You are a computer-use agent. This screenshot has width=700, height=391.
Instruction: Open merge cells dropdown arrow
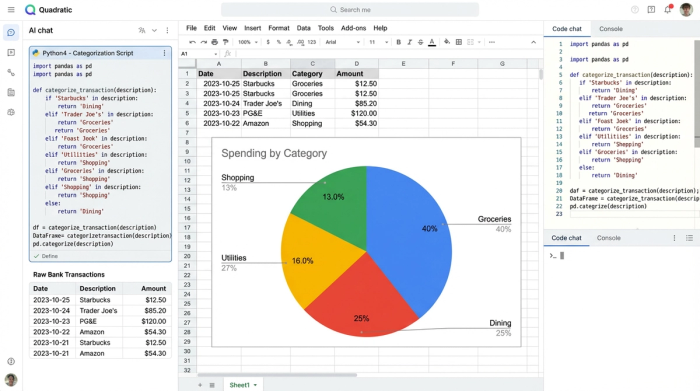click(x=479, y=42)
